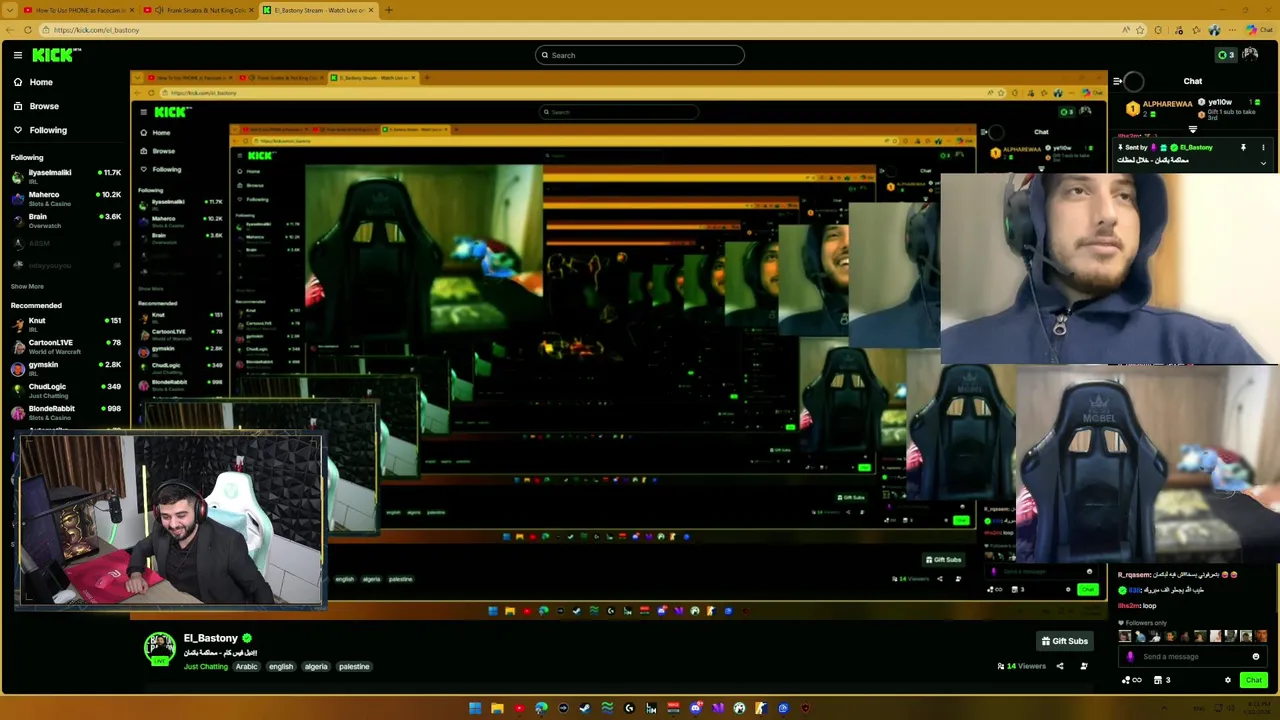Click the 14 Viewers count
This screenshot has height=720, width=1280.
[x=1021, y=666]
